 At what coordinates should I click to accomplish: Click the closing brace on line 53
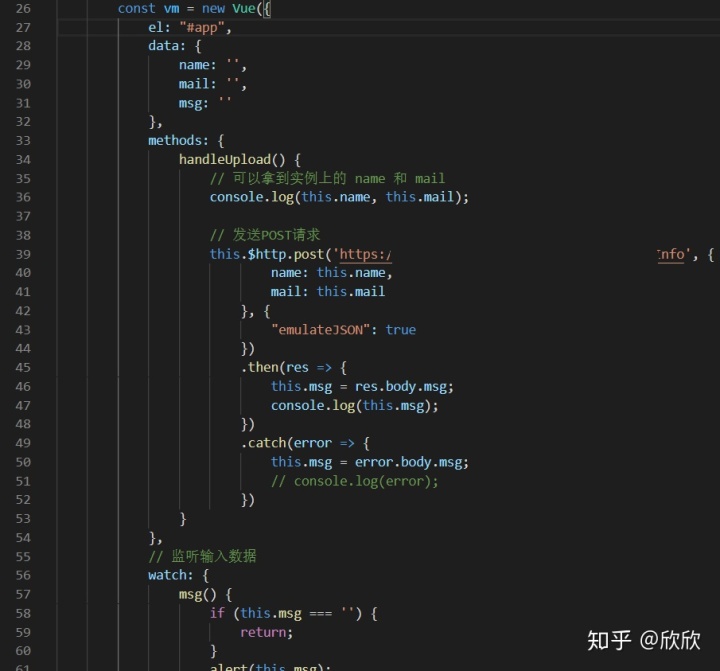point(183,519)
